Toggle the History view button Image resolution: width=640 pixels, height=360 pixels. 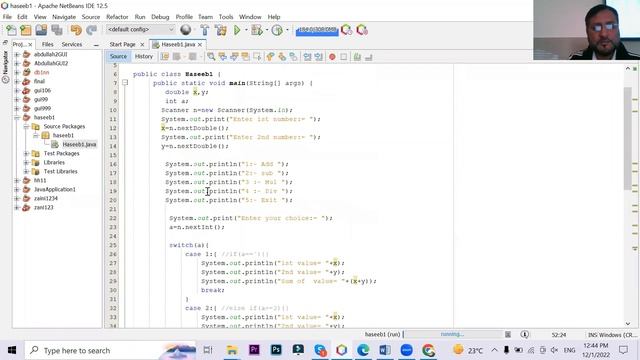[x=144, y=56]
